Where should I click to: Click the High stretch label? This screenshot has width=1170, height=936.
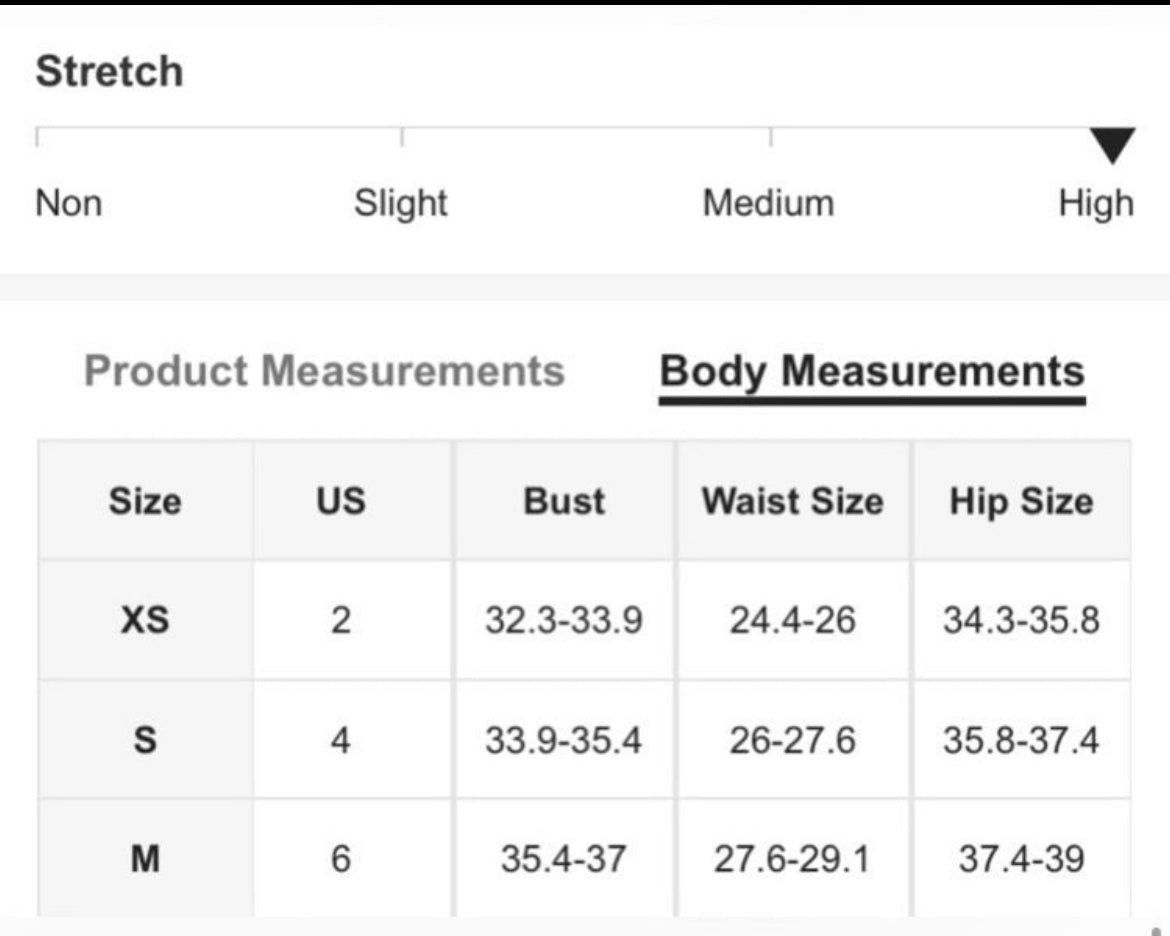point(1096,203)
